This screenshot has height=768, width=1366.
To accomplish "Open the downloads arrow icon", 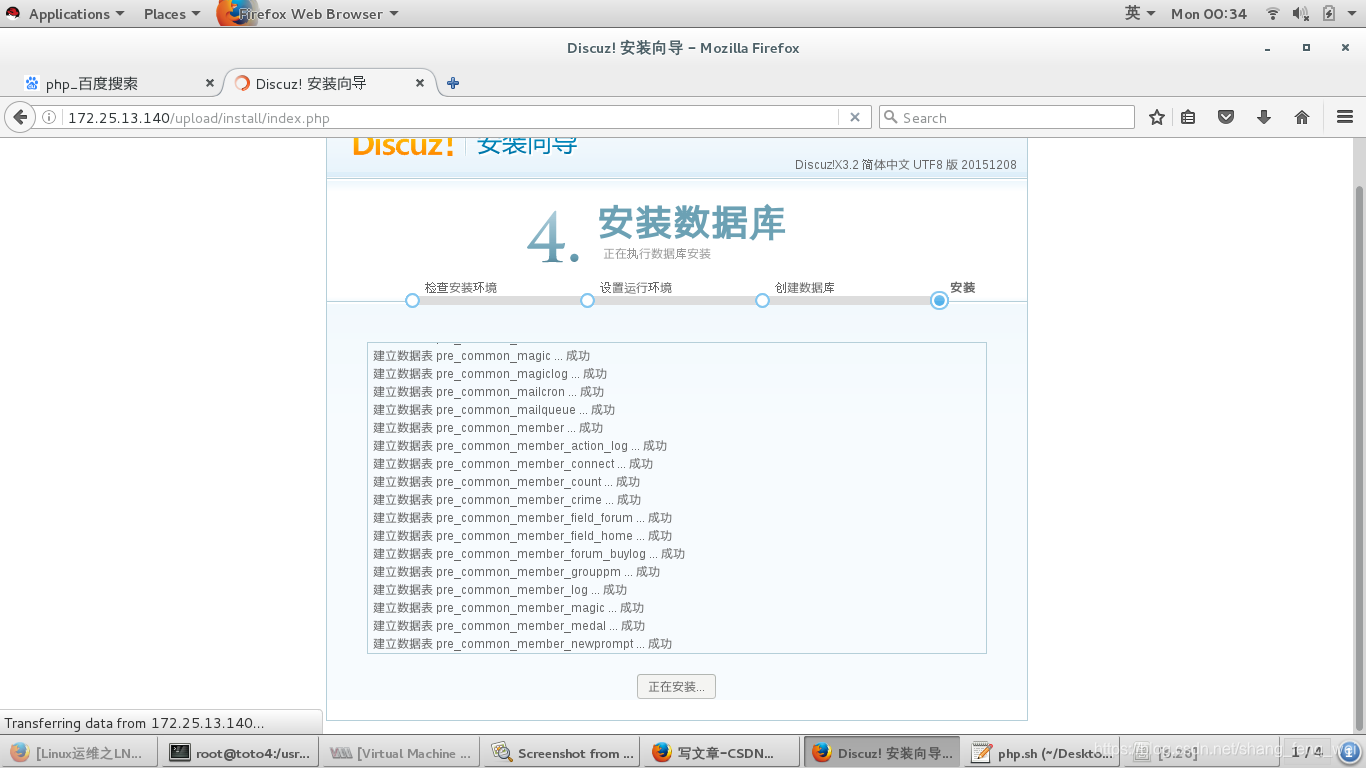I will click(1264, 117).
